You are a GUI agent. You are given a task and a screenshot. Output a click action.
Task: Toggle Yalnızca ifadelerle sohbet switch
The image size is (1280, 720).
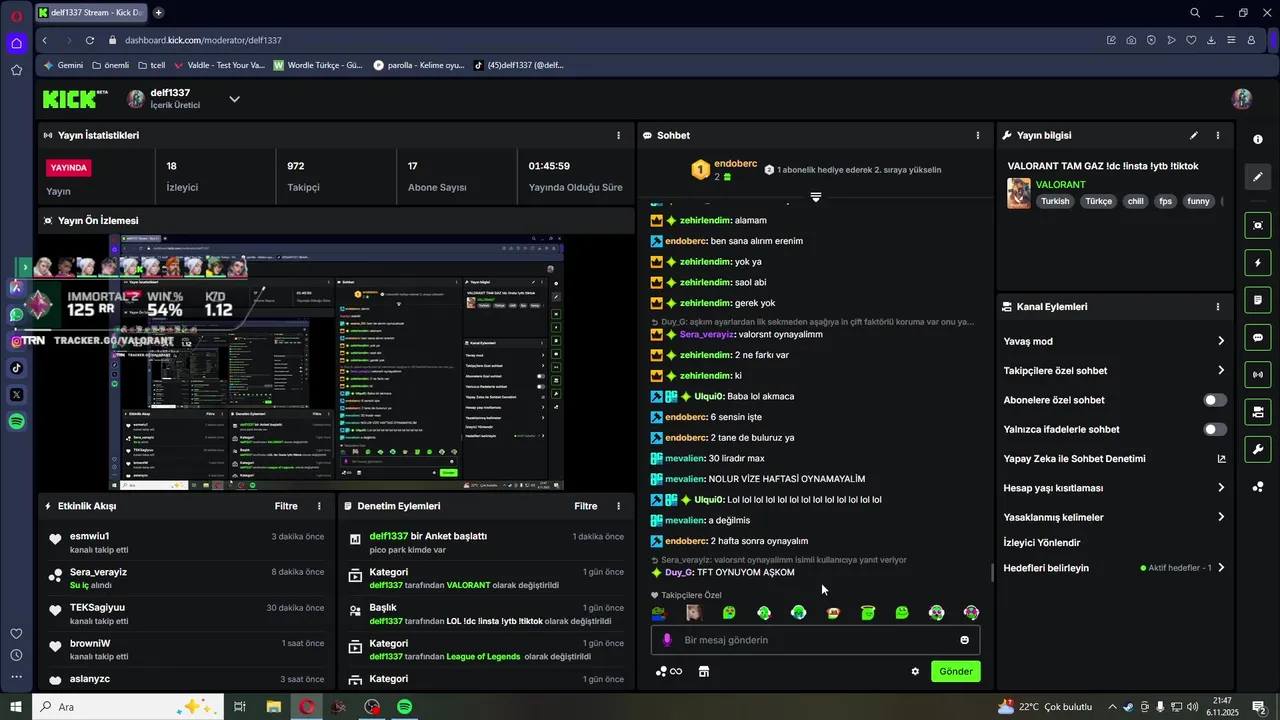click(x=1215, y=429)
